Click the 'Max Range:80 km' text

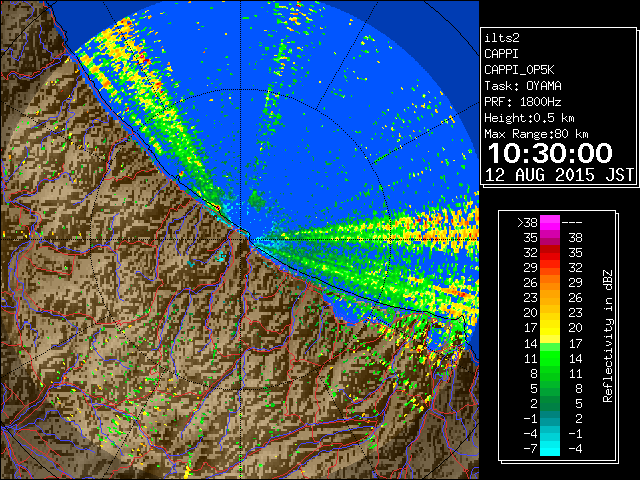(x=536, y=134)
